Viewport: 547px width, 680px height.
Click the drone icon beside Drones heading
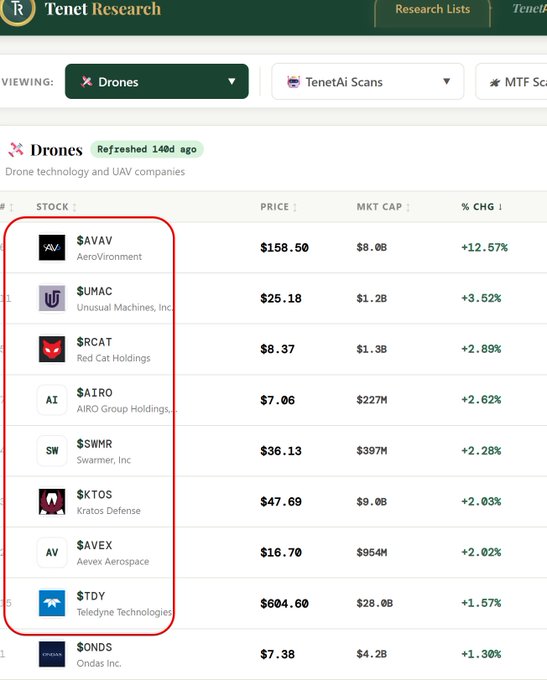click(x=16, y=150)
